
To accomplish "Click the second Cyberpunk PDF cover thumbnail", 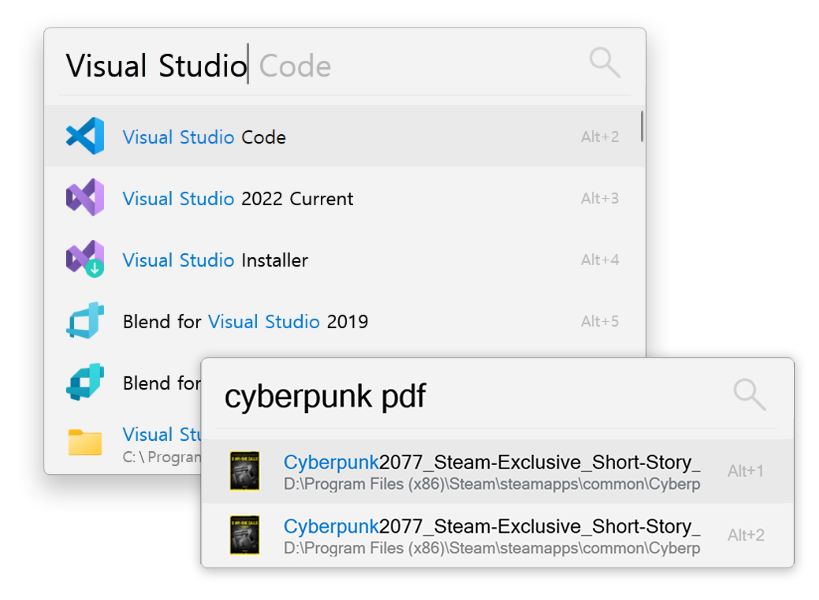I will pyautogui.click(x=244, y=535).
